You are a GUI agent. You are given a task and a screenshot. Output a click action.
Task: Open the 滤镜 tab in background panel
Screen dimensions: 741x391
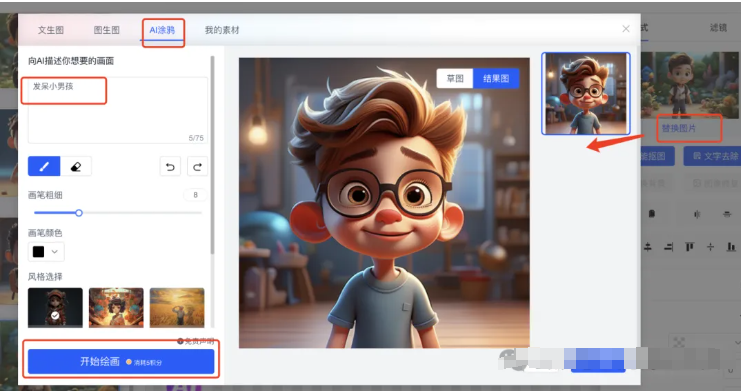(x=718, y=28)
